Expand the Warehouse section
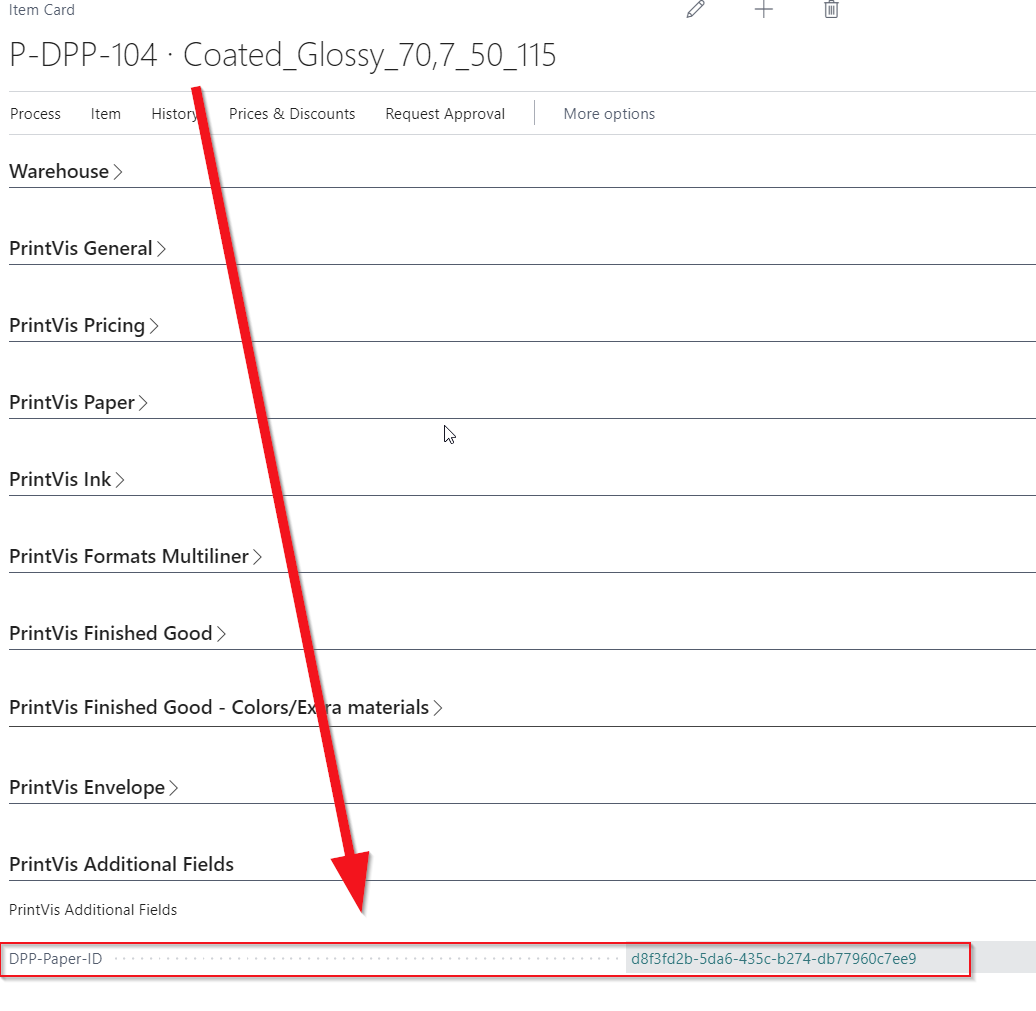Image resolution: width=1036 pixels, height=1011 pixels. [60, 172]
